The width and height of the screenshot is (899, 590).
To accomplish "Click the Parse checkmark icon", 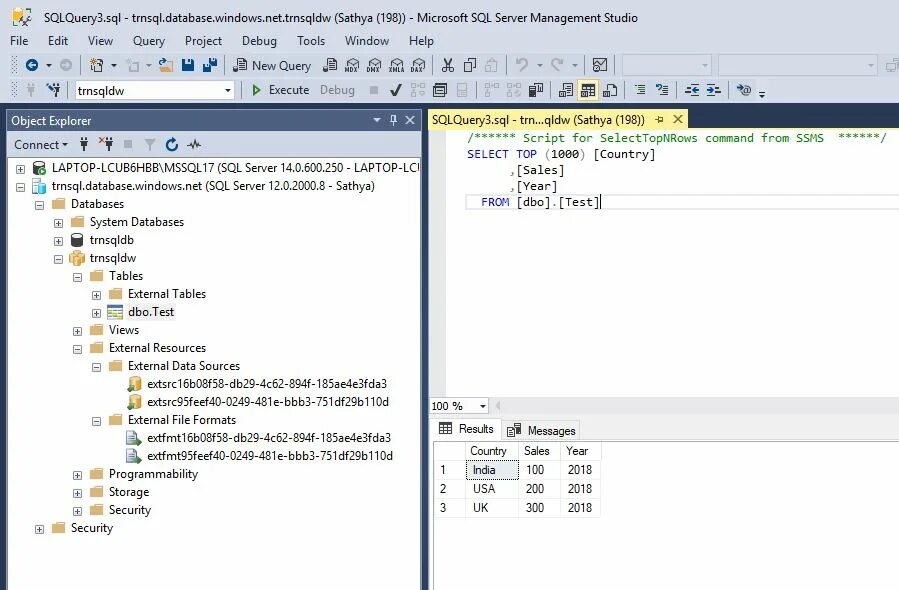I will (x=396, y=90).
